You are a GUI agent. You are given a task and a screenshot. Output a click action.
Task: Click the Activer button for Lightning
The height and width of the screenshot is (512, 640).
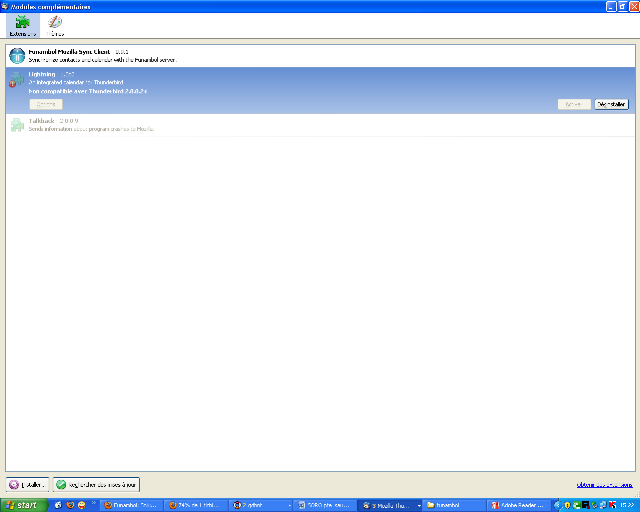(x=574, y=104)
